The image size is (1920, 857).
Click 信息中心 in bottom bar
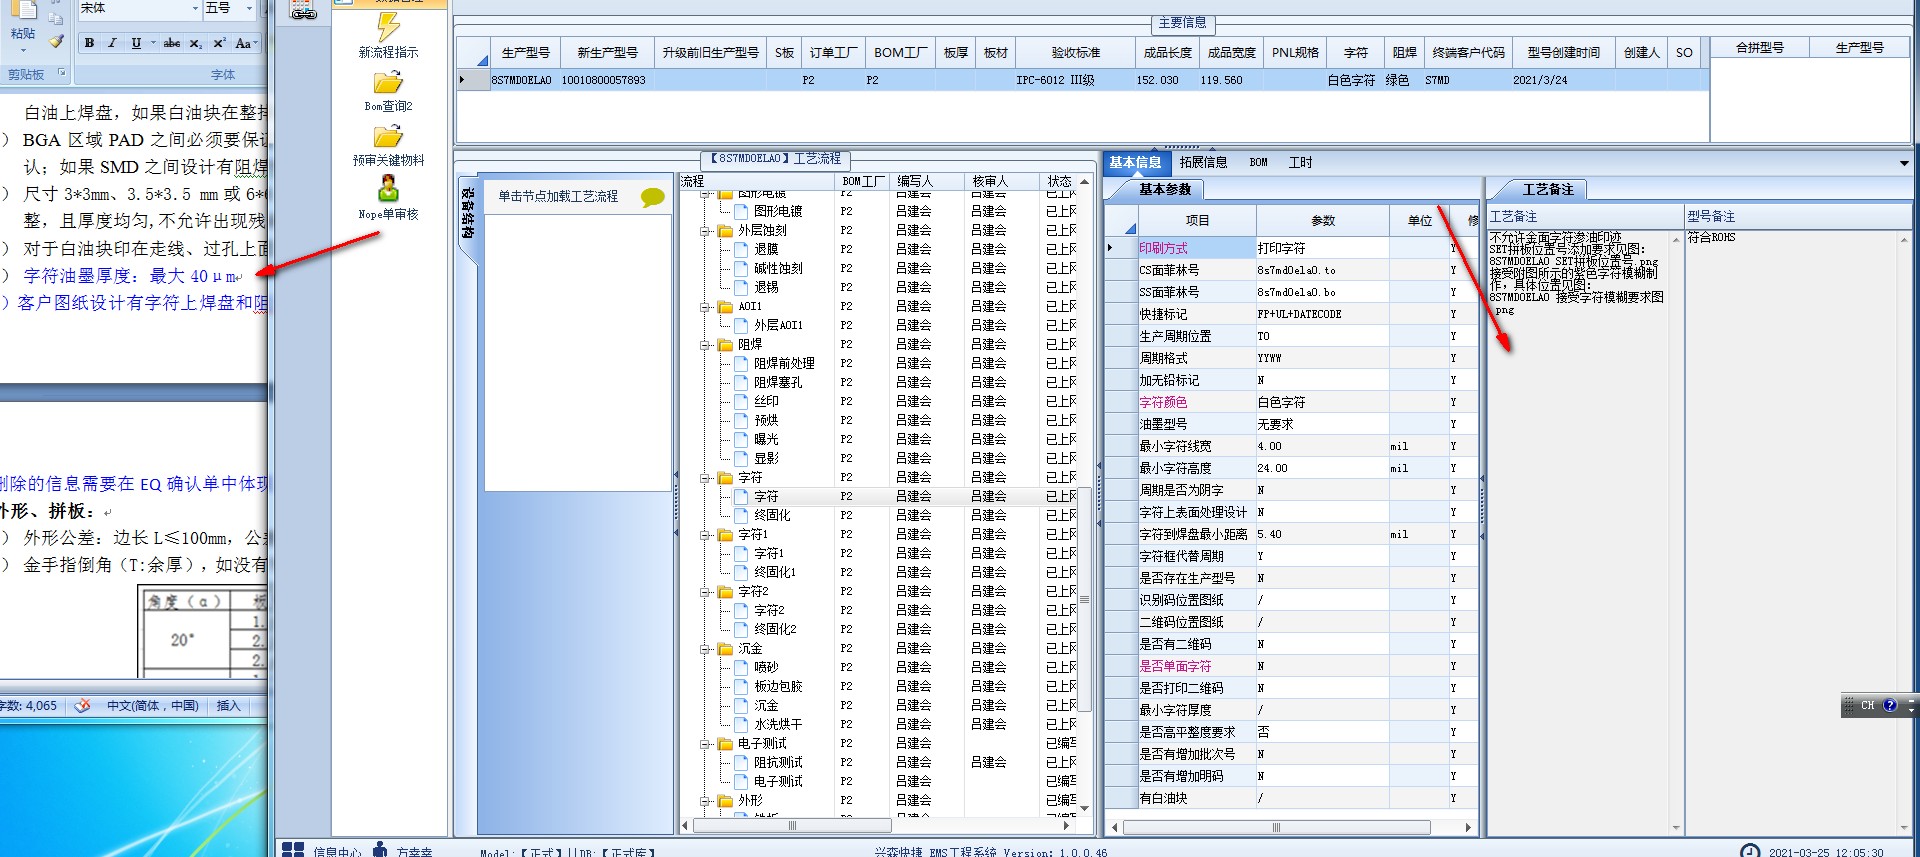click(337, 850)
